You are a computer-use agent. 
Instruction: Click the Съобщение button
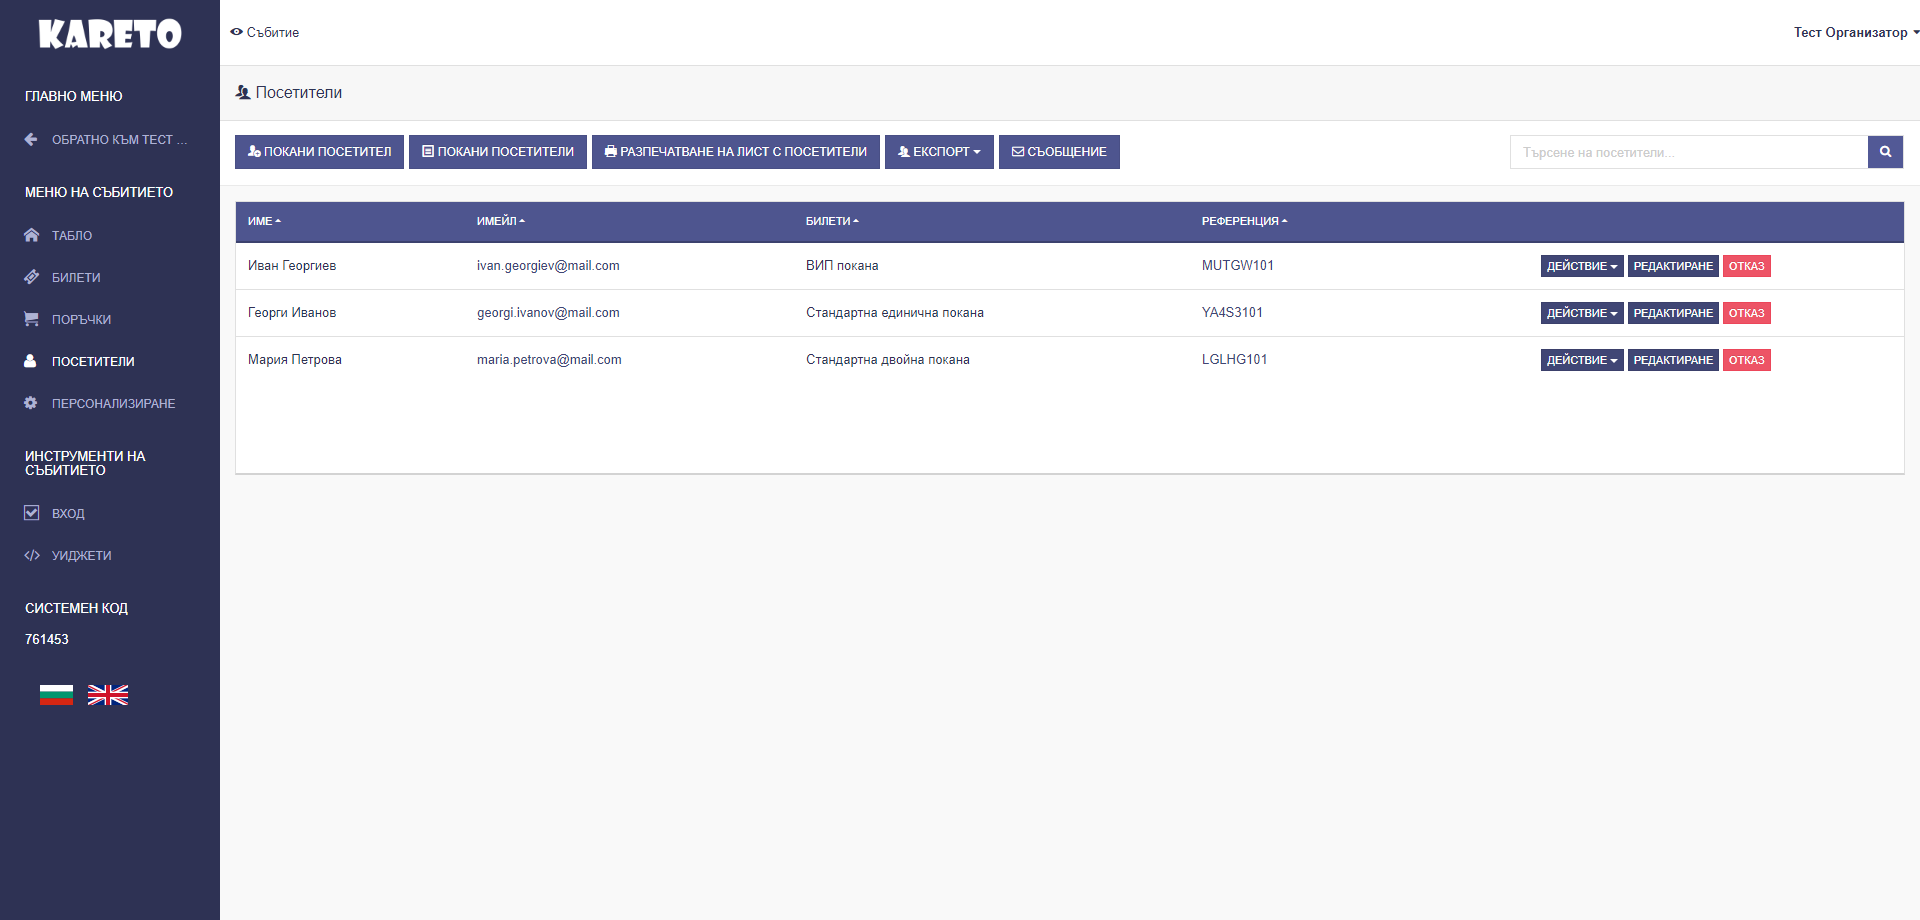(1059, 152)
